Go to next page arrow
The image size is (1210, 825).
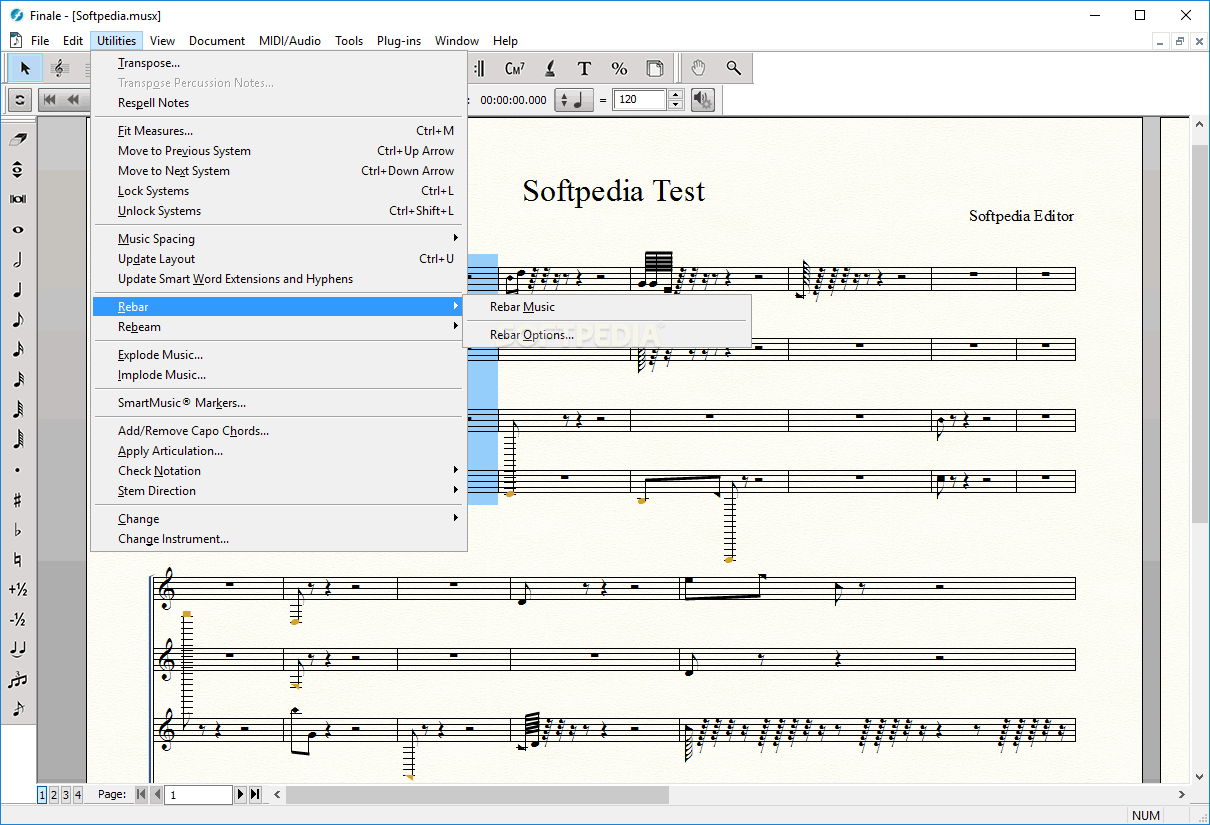coord(240,795)
